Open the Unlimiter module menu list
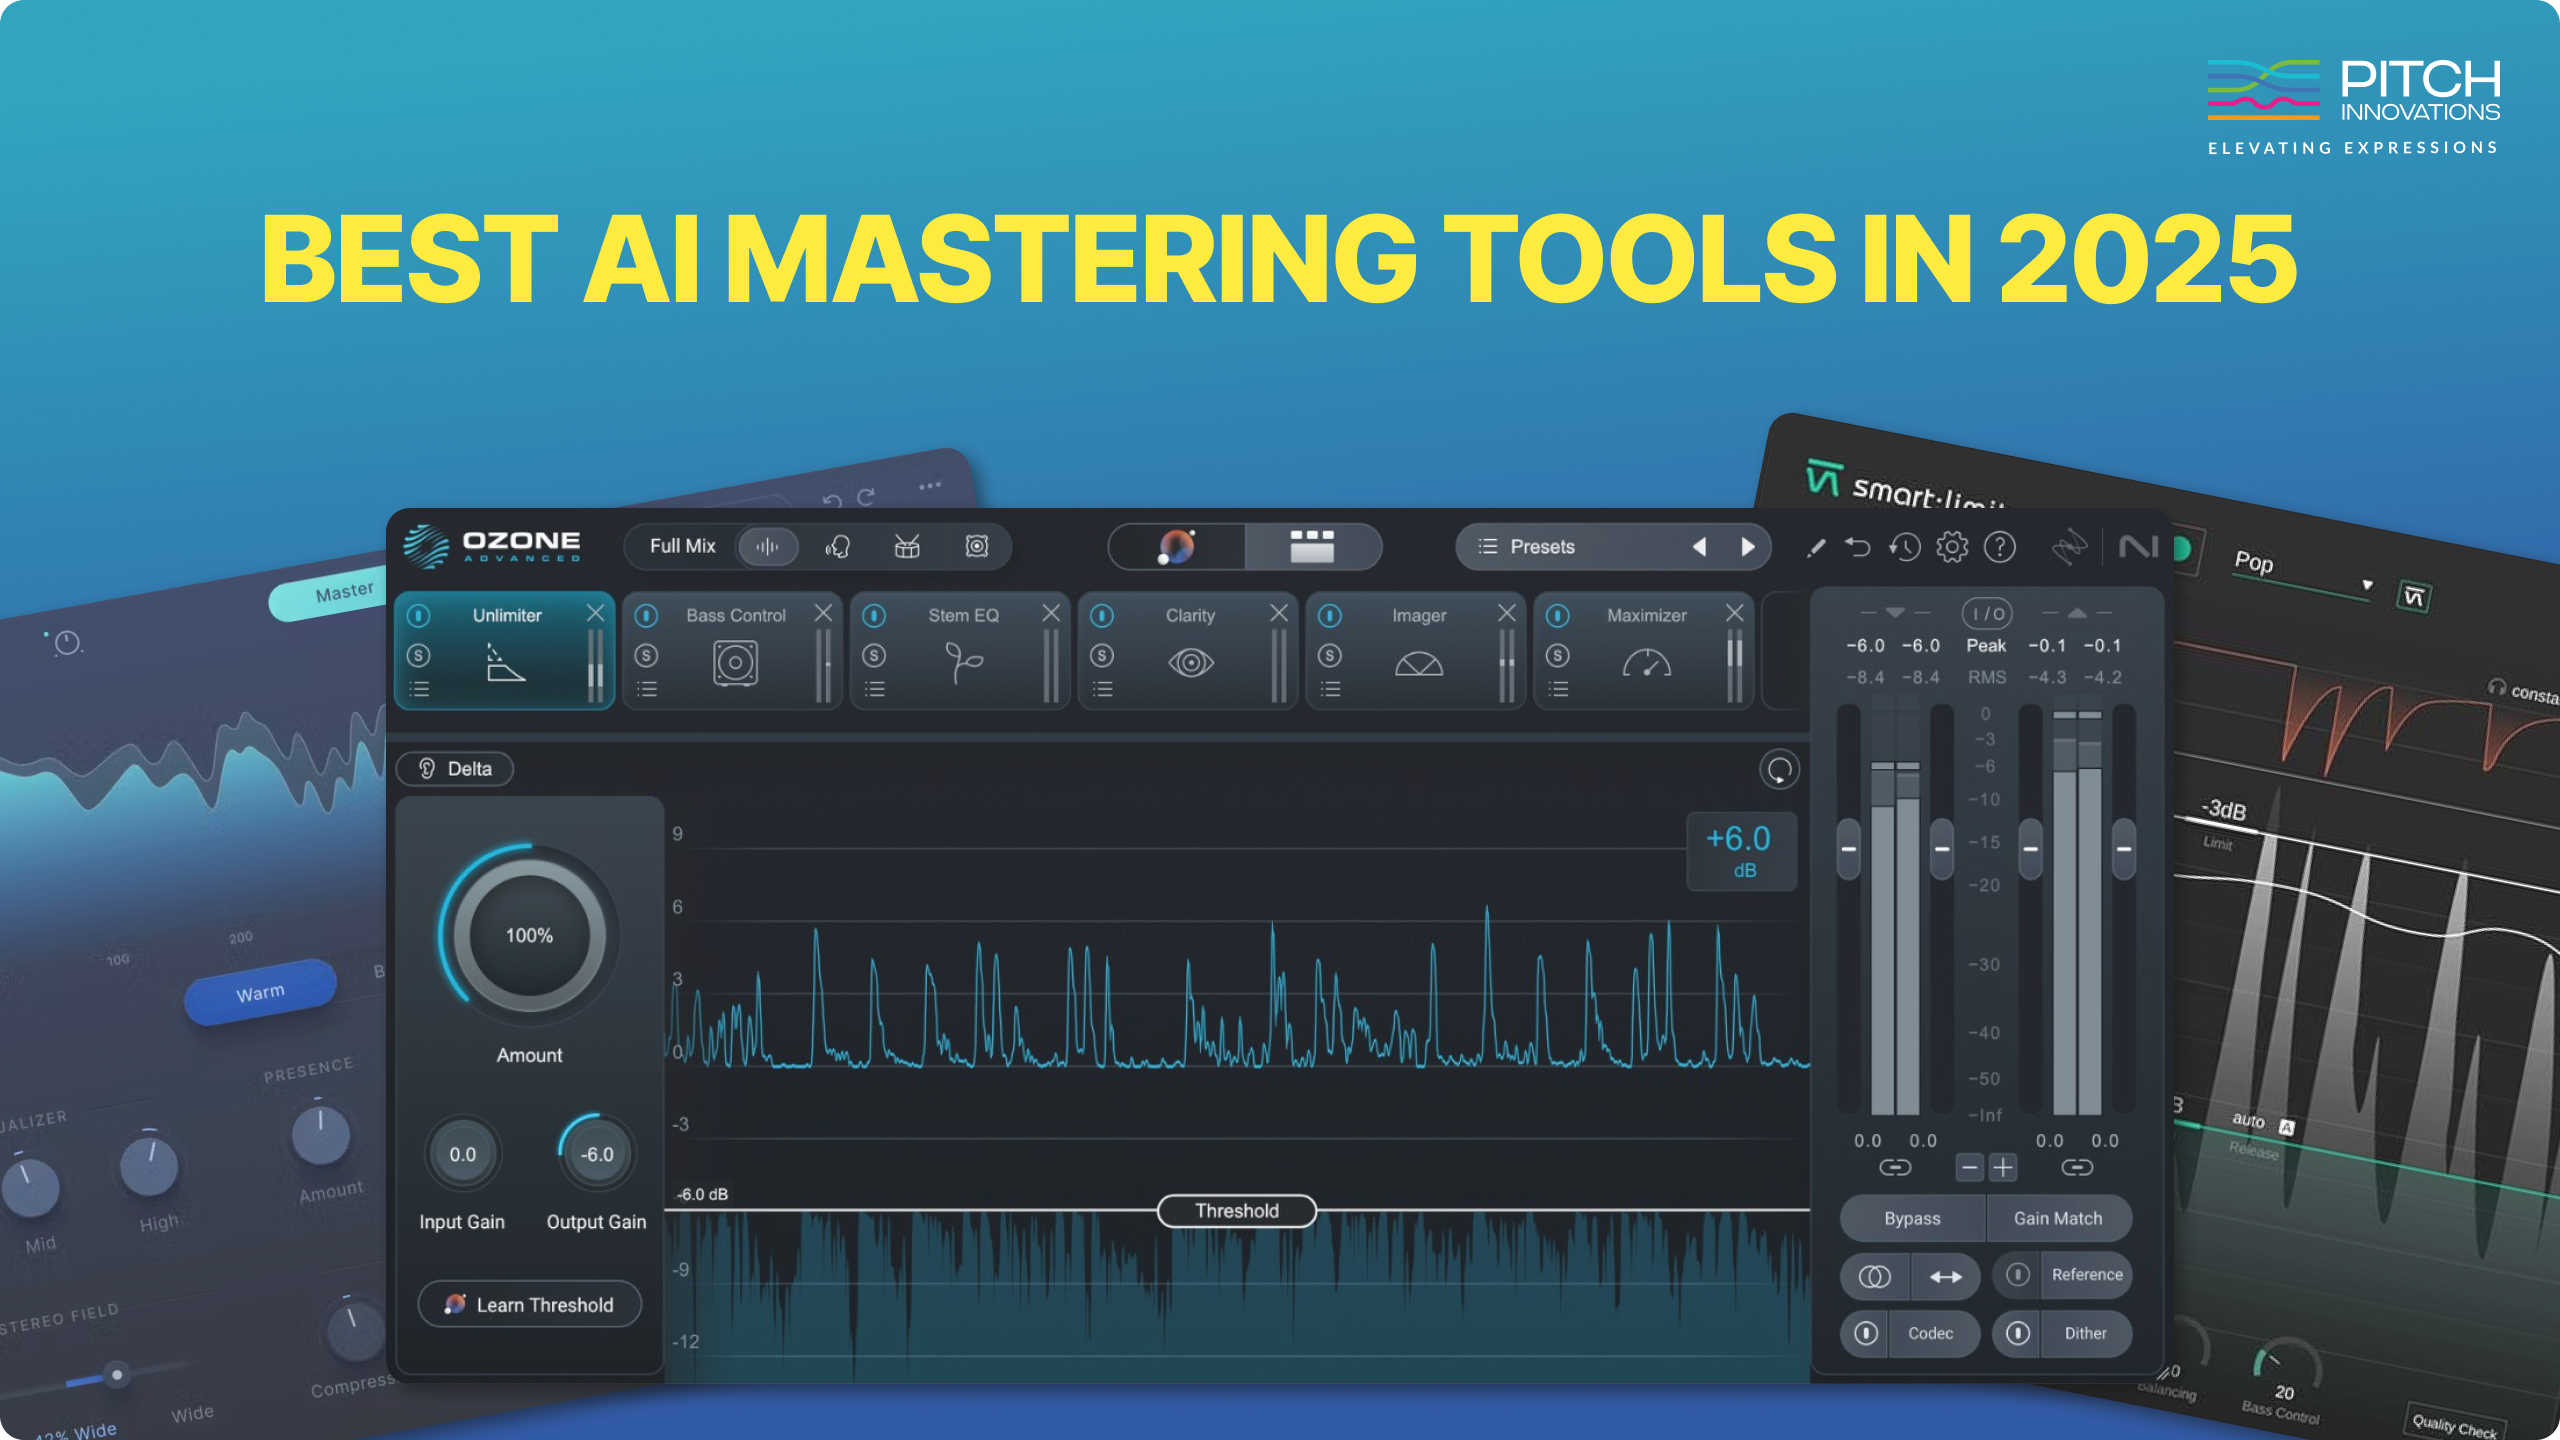The height and width of the screenshot is (1440, 2560). [420, 687]
